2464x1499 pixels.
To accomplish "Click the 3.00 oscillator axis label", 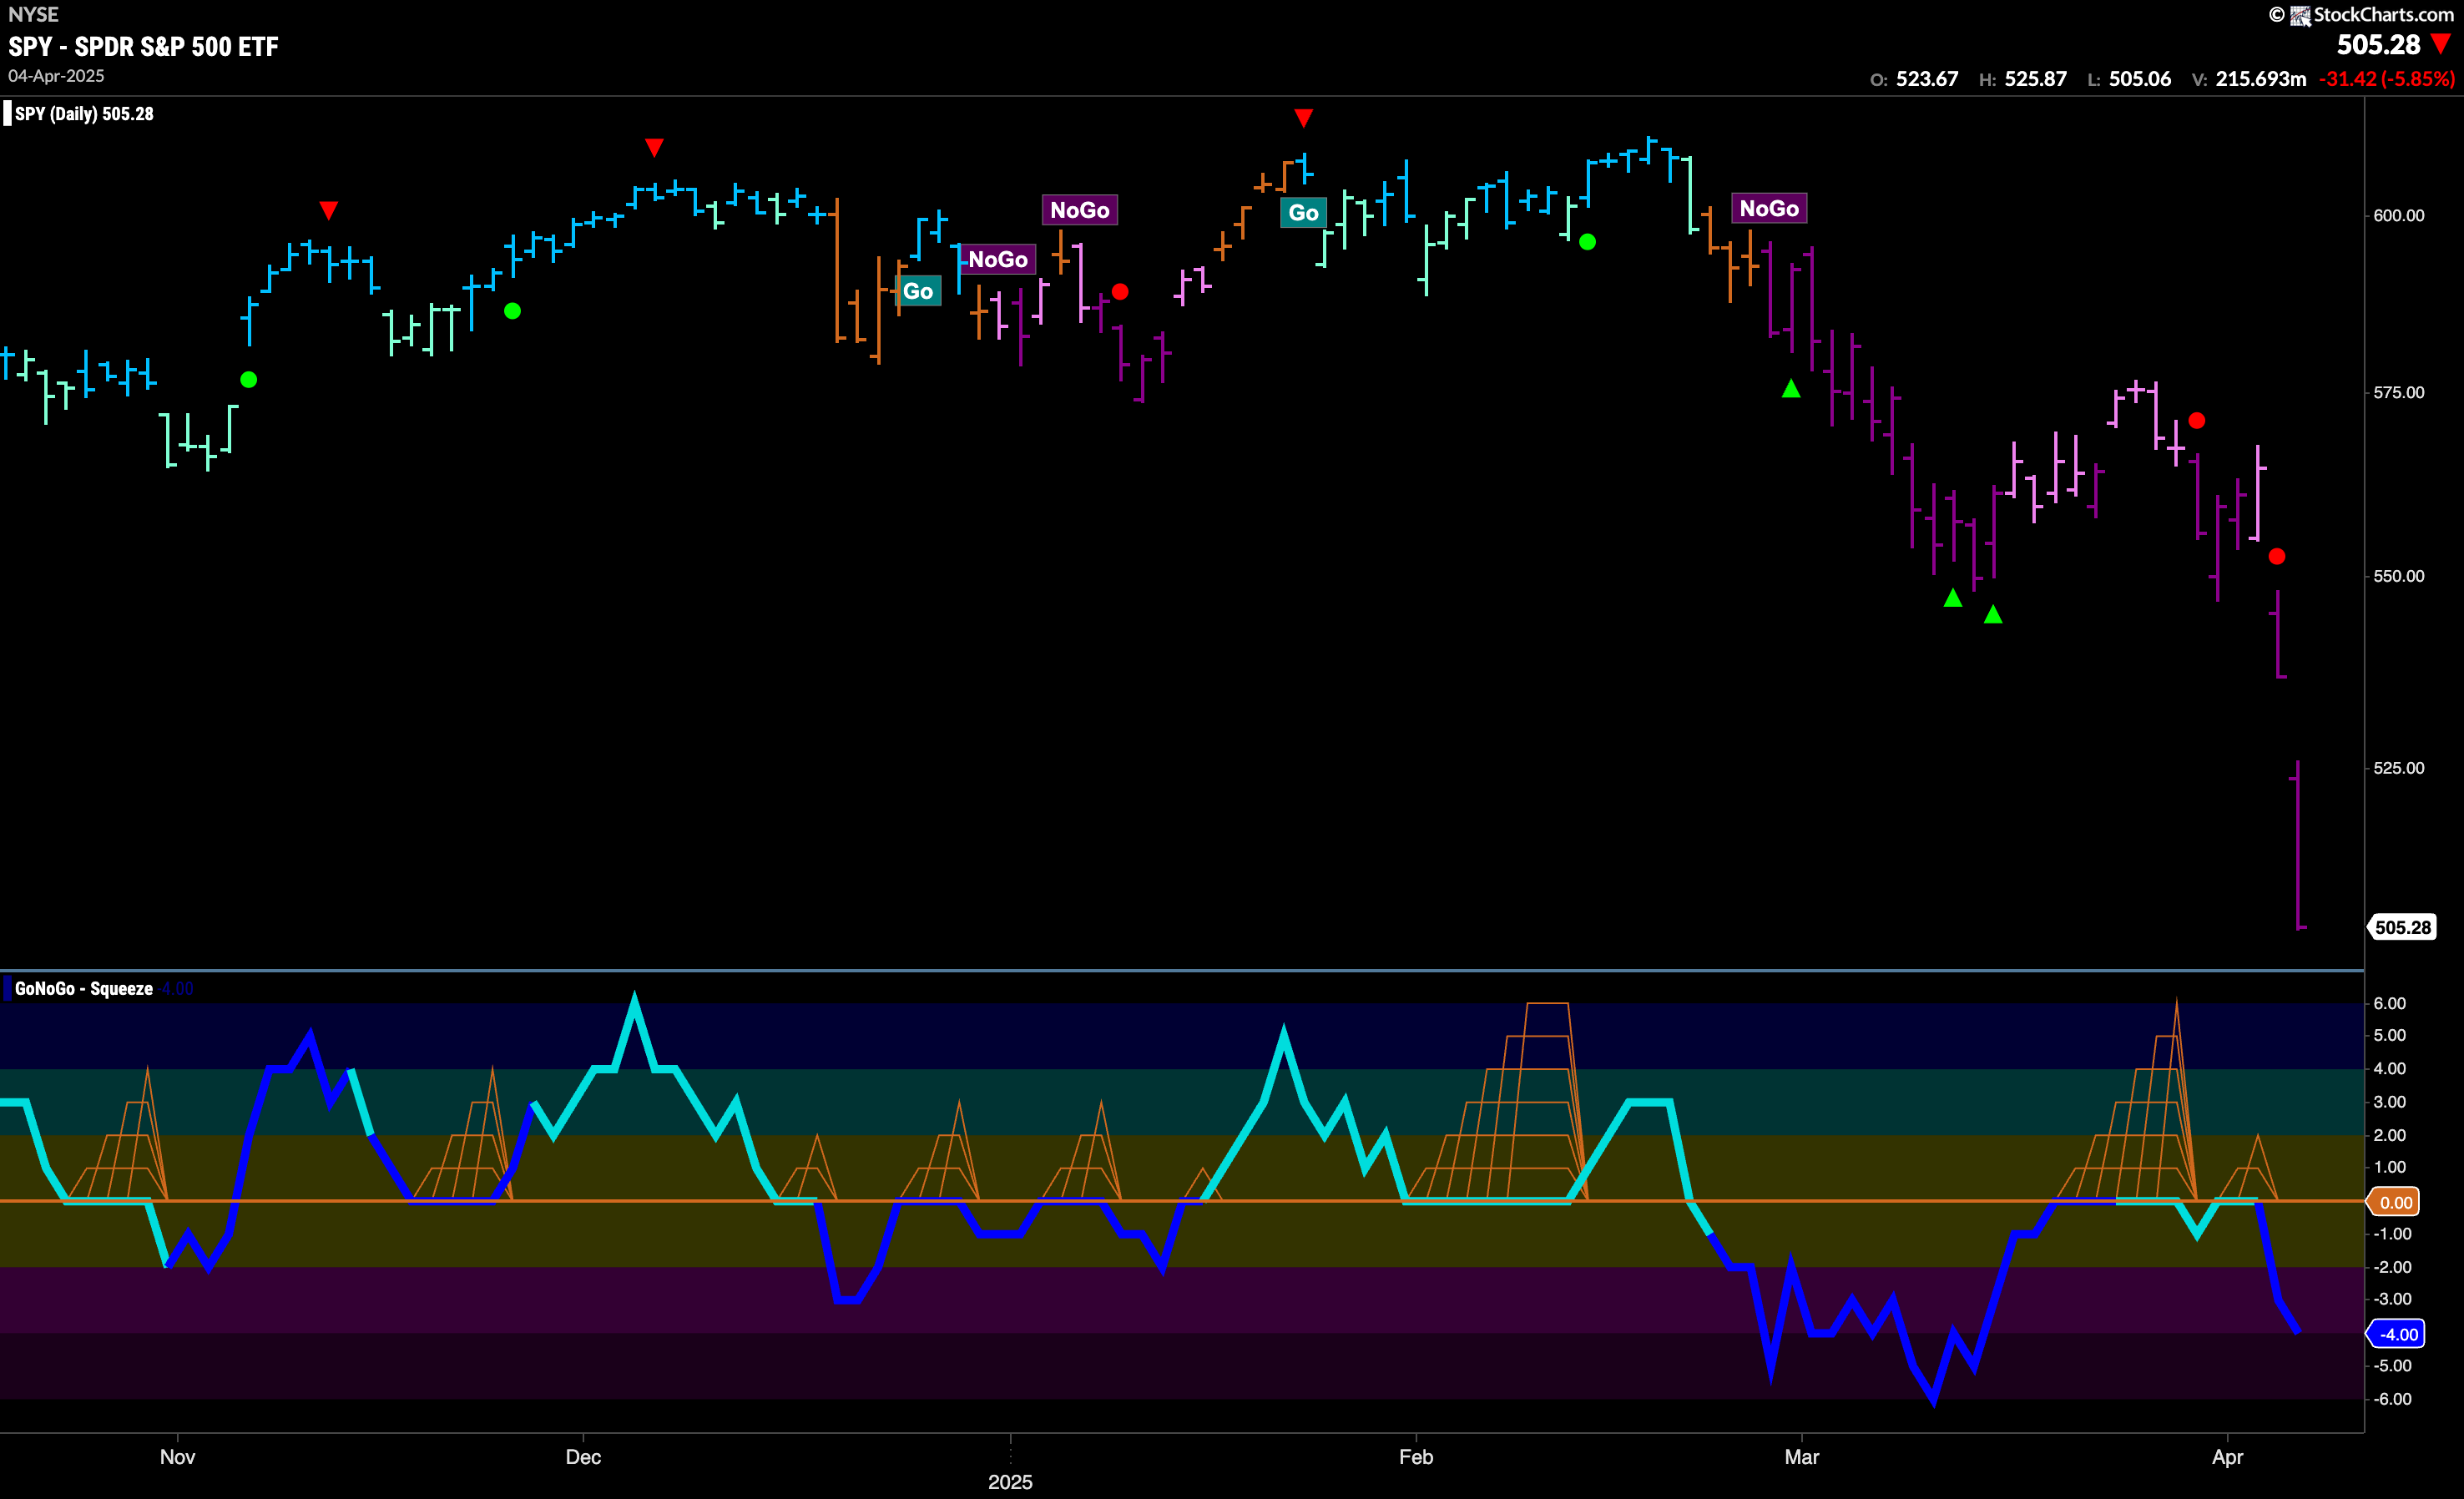I will tap(2389, 1102).
